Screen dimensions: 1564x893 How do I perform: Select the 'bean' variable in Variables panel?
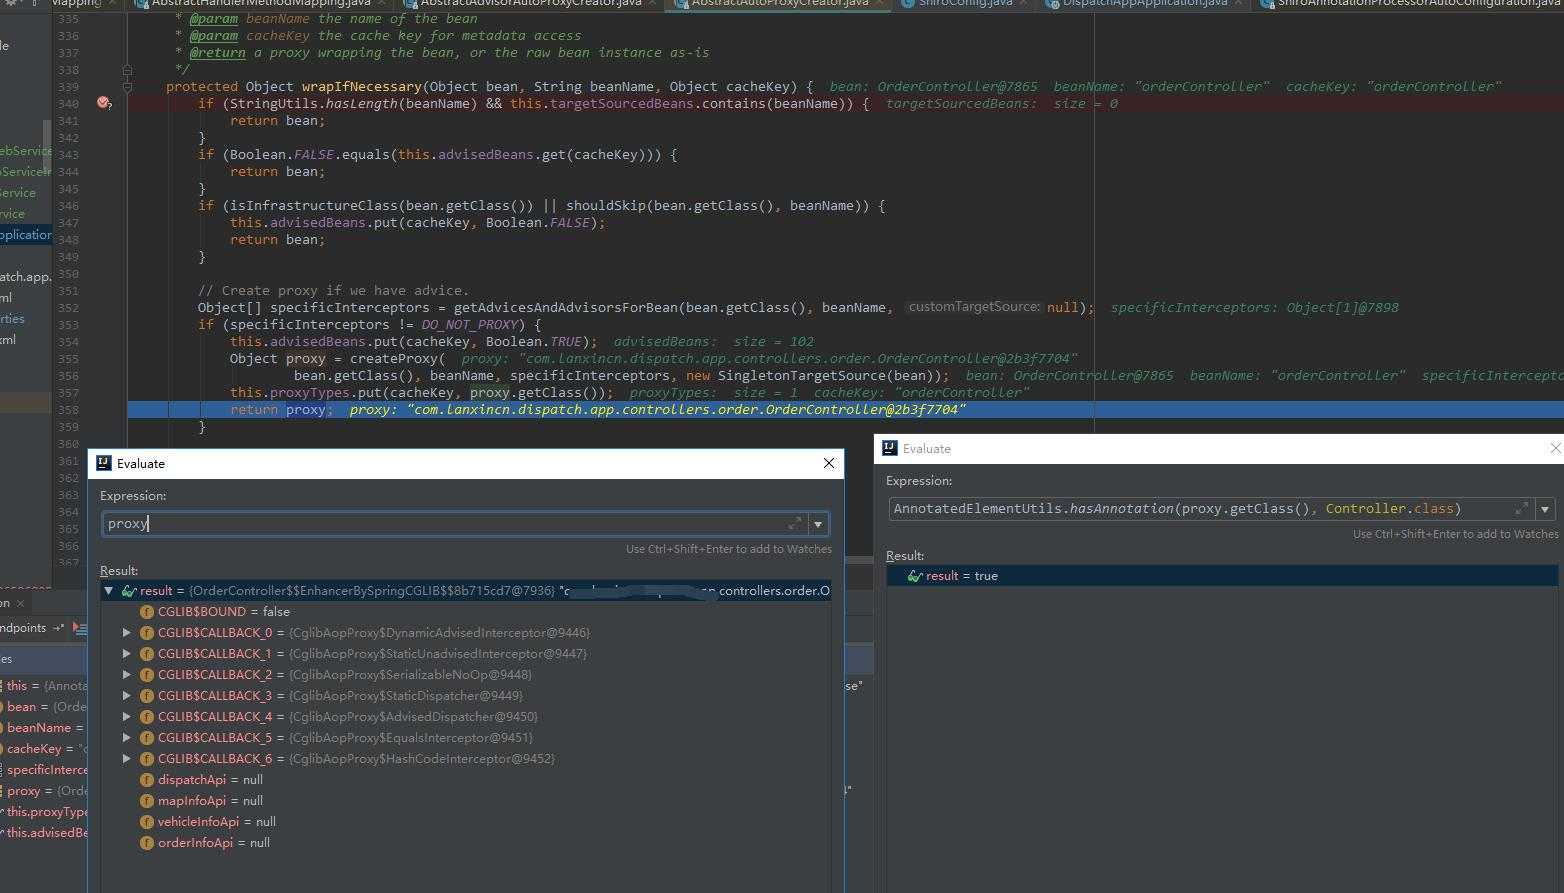coord(43,707)
